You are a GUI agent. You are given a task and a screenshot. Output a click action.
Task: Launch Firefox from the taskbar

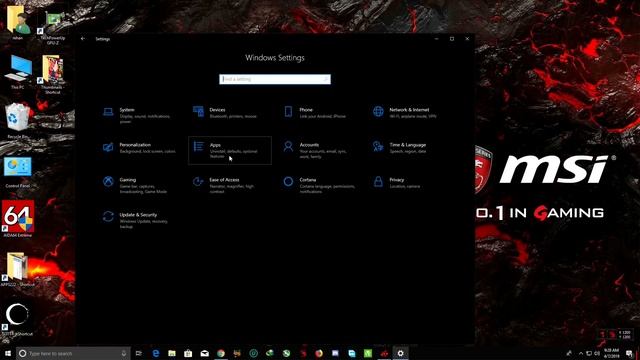pos(319,353)
